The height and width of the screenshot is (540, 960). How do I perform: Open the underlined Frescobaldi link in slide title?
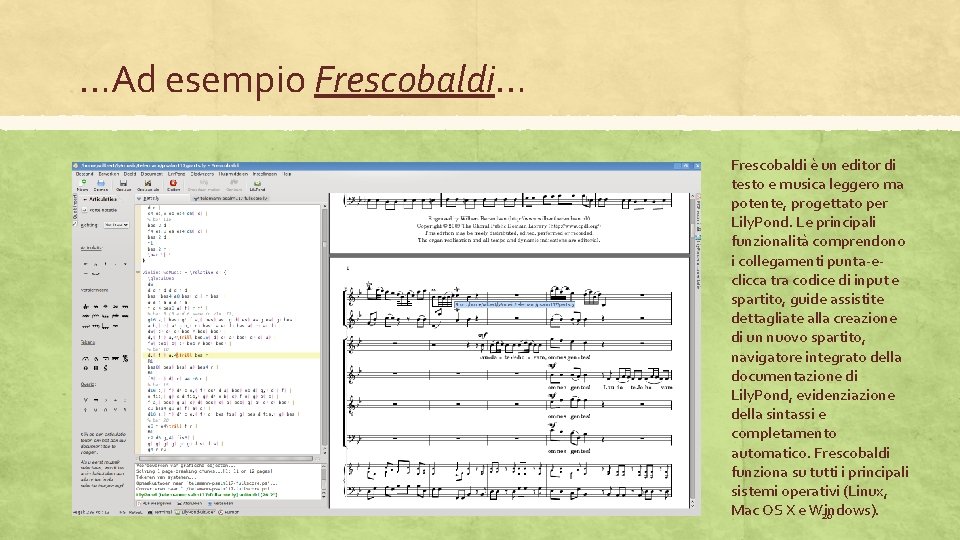coord(404,80)
